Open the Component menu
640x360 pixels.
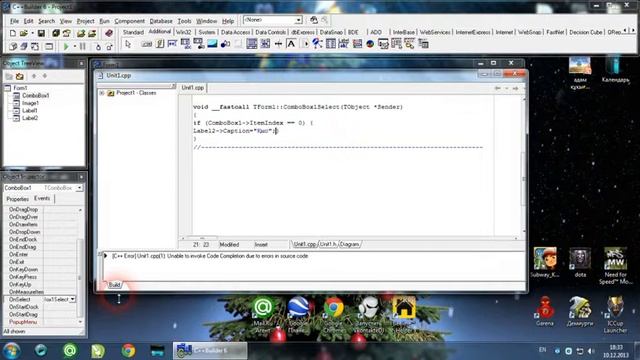129,21
